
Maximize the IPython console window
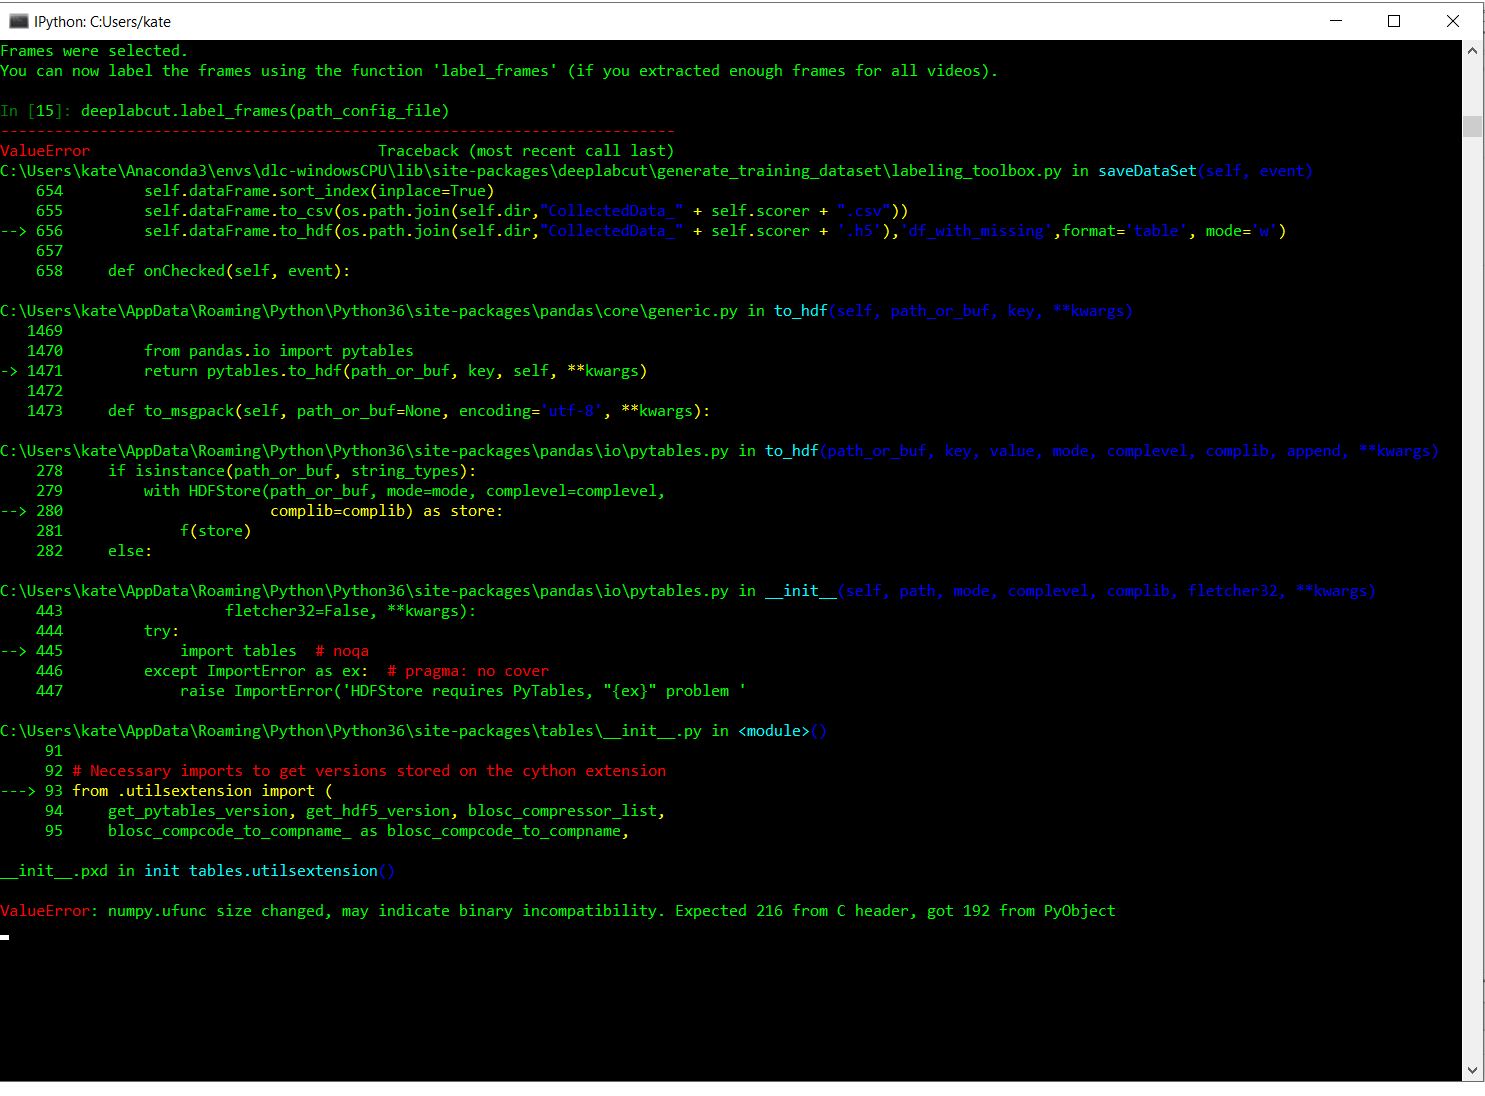click(1394, 20)
